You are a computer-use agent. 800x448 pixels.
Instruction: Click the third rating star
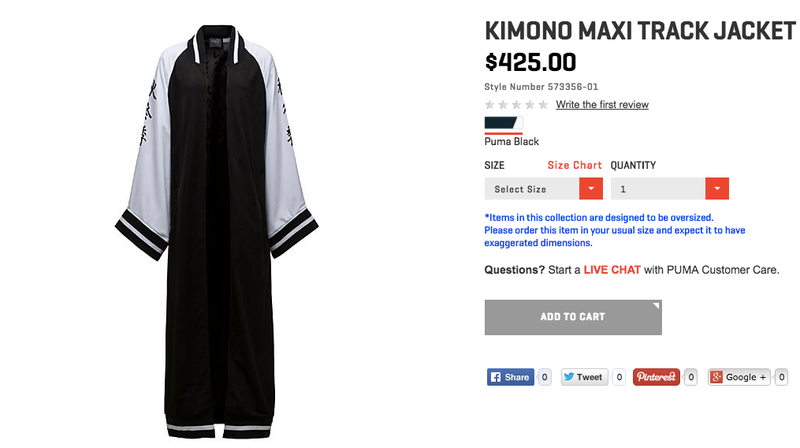(x=516, y=105)
